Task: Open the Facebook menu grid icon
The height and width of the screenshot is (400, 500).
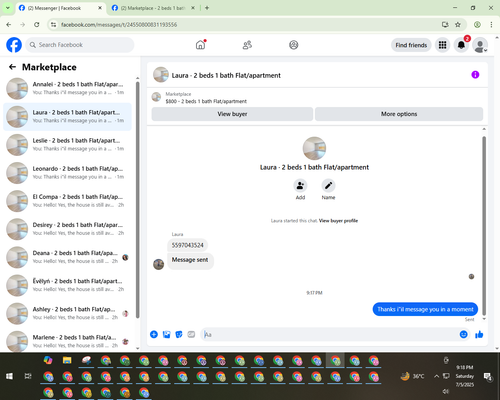Action: tap(442, 45)
